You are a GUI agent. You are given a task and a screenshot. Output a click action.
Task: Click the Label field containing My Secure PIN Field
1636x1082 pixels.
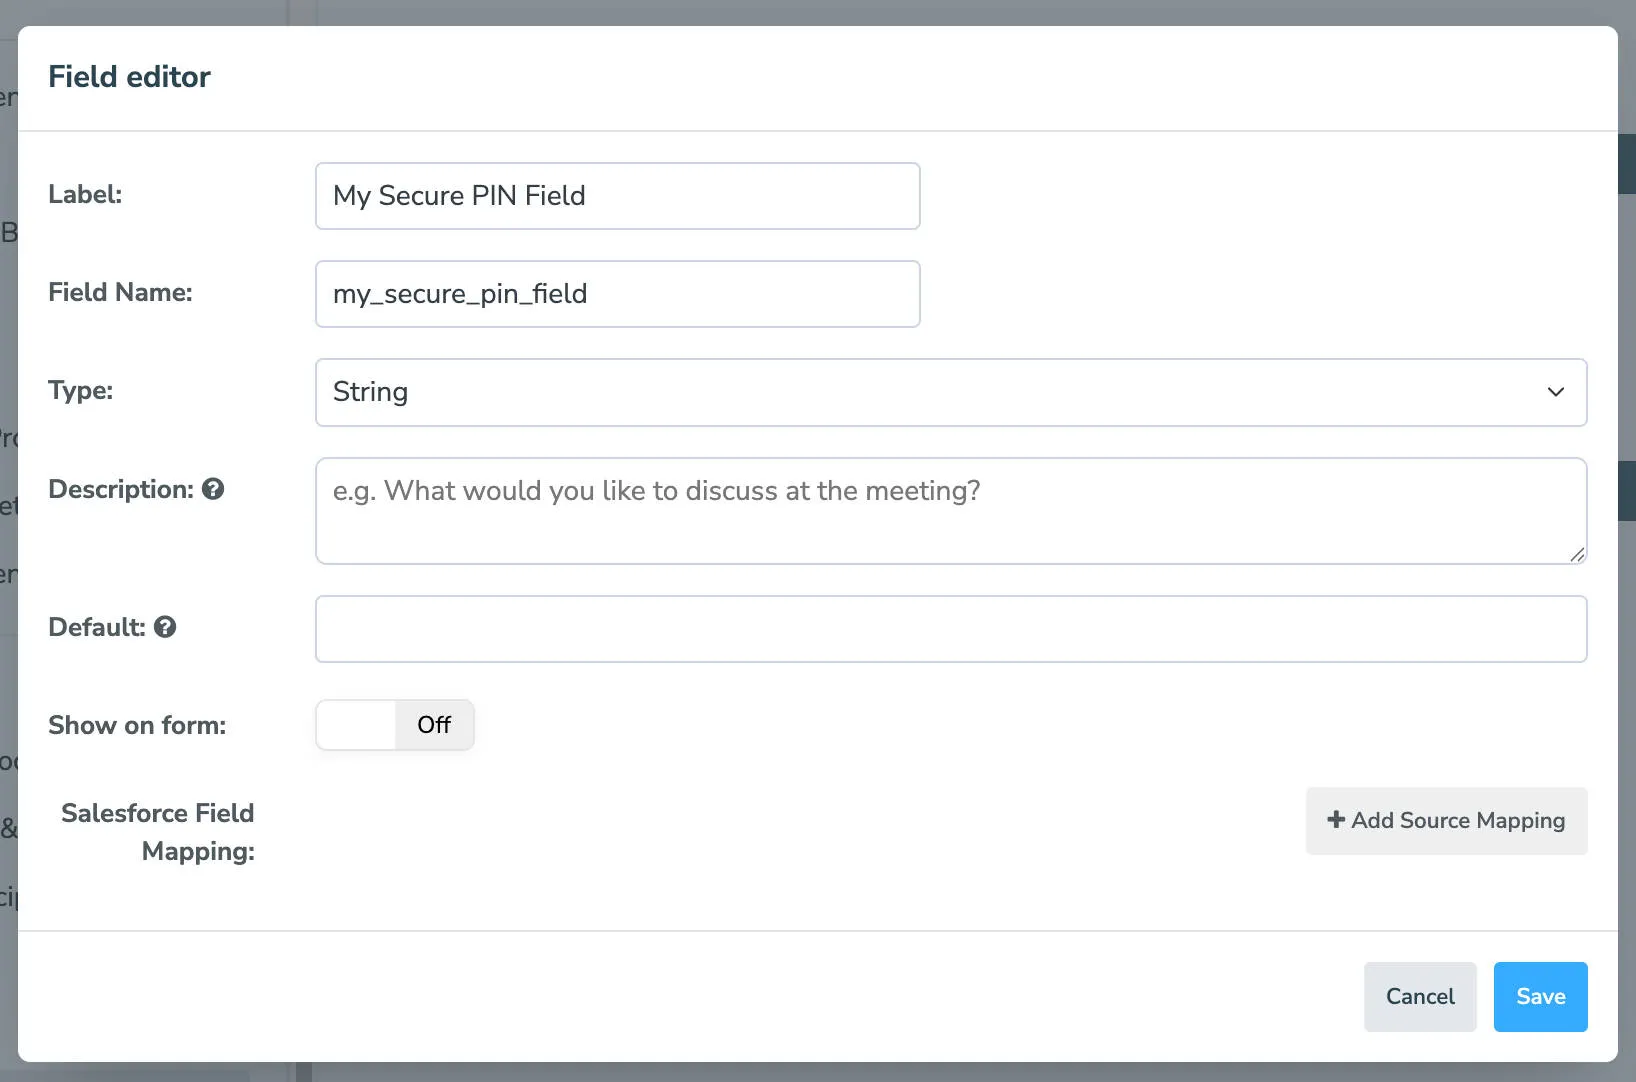click(x=617, y=196)
